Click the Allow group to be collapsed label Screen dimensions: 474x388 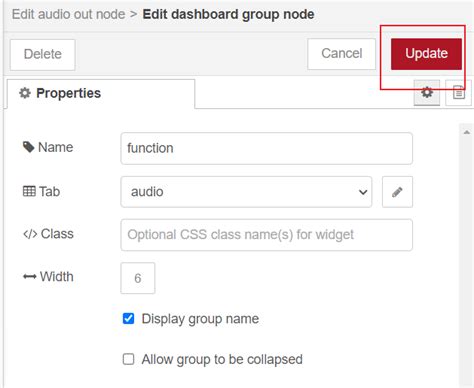[222, 360]
